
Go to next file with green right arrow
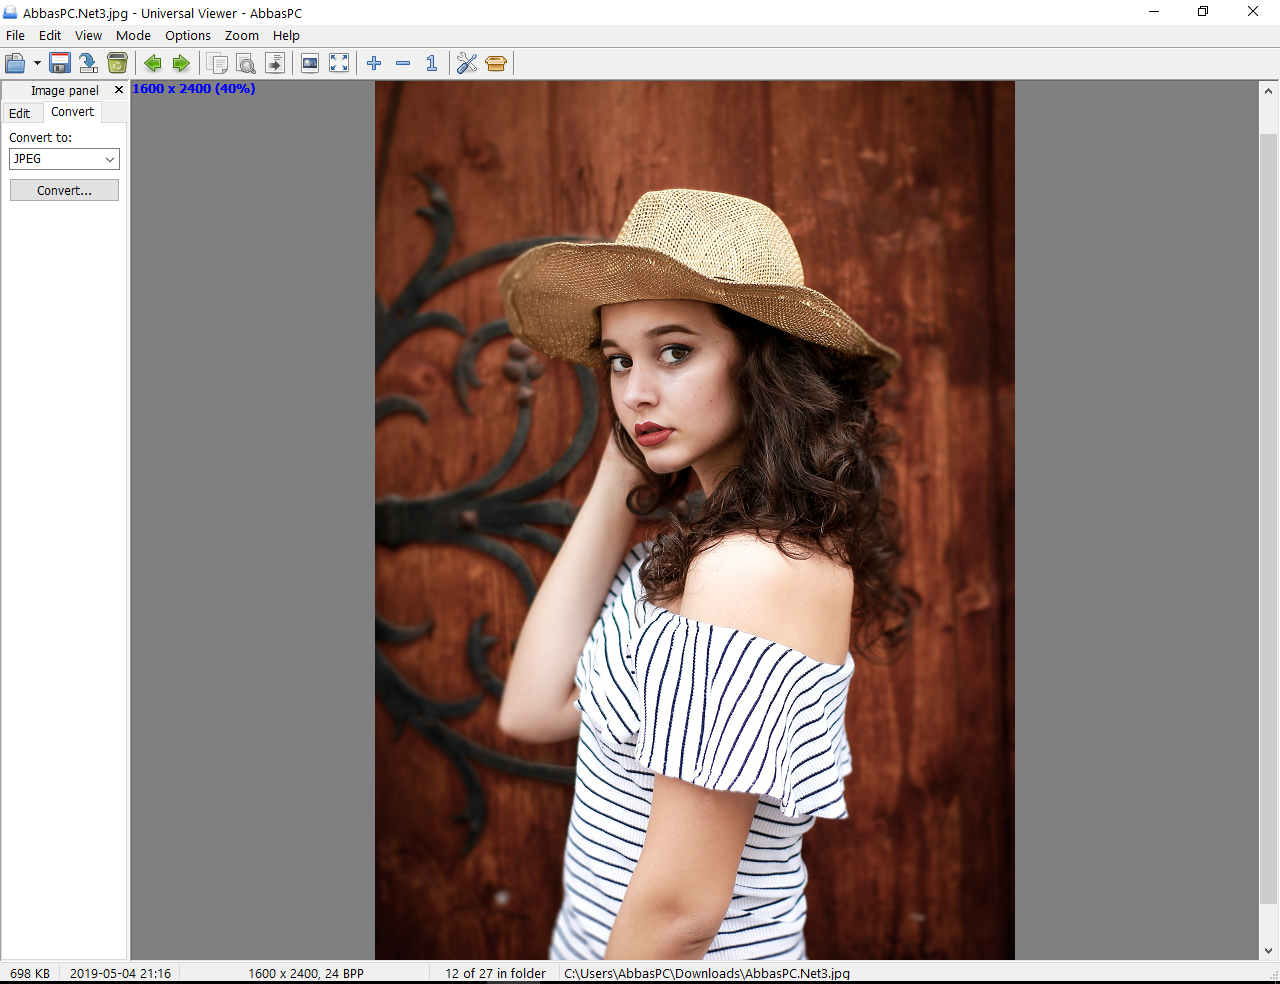pyautogui.click(x=181, y=63)
